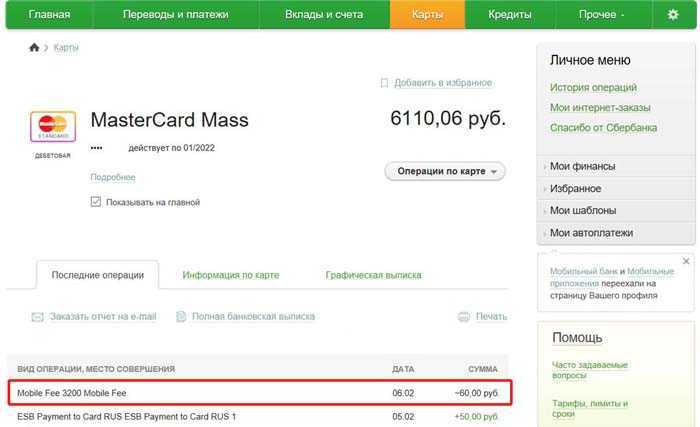This screenshot has width=700, height=427.
Task: Expand Мои шаблоны section
Action: [x=616, y=210]
